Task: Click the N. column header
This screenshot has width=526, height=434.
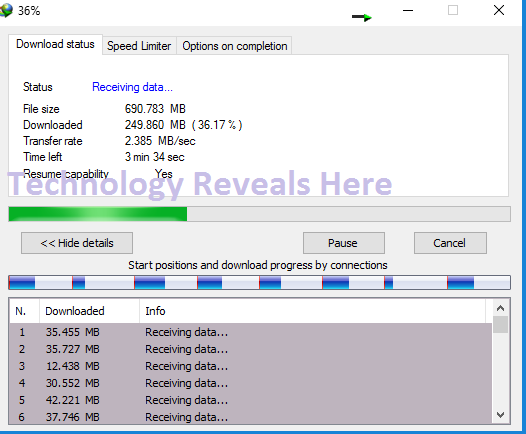Action: coord(24,311)
